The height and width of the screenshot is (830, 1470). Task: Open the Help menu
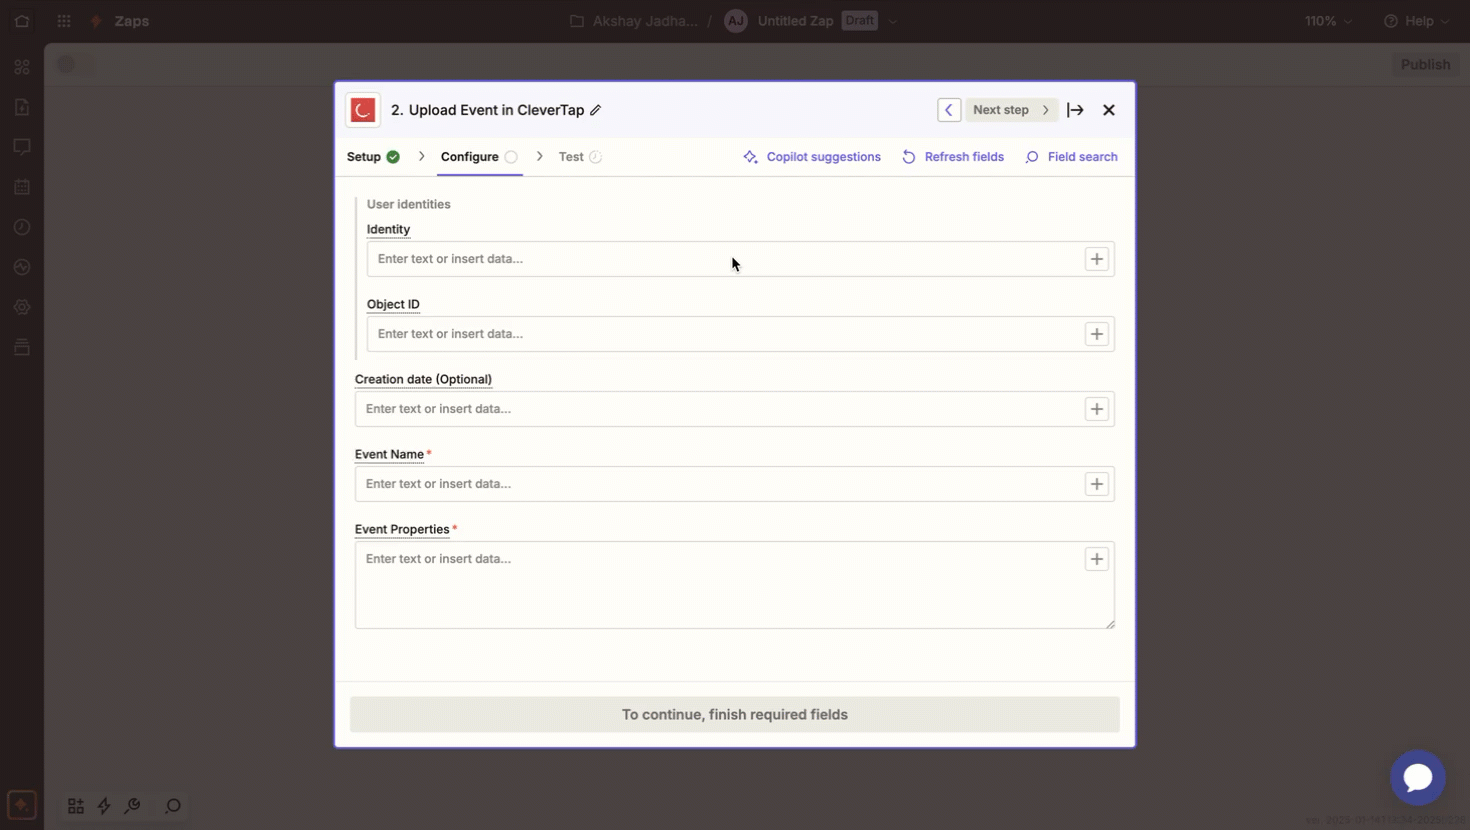(x=1417, y=21)
